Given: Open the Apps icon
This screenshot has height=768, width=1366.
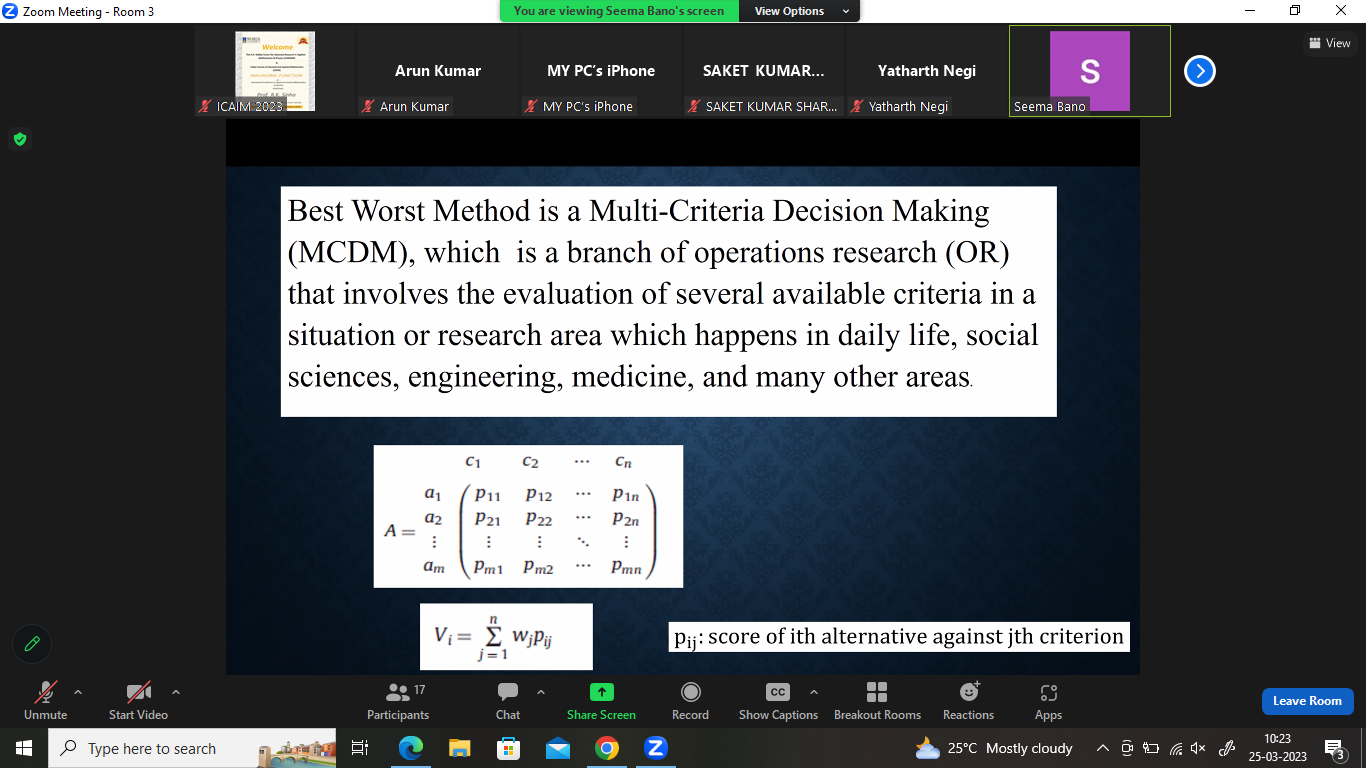Looking at the screenshot, I should (x=1048, y=700).
